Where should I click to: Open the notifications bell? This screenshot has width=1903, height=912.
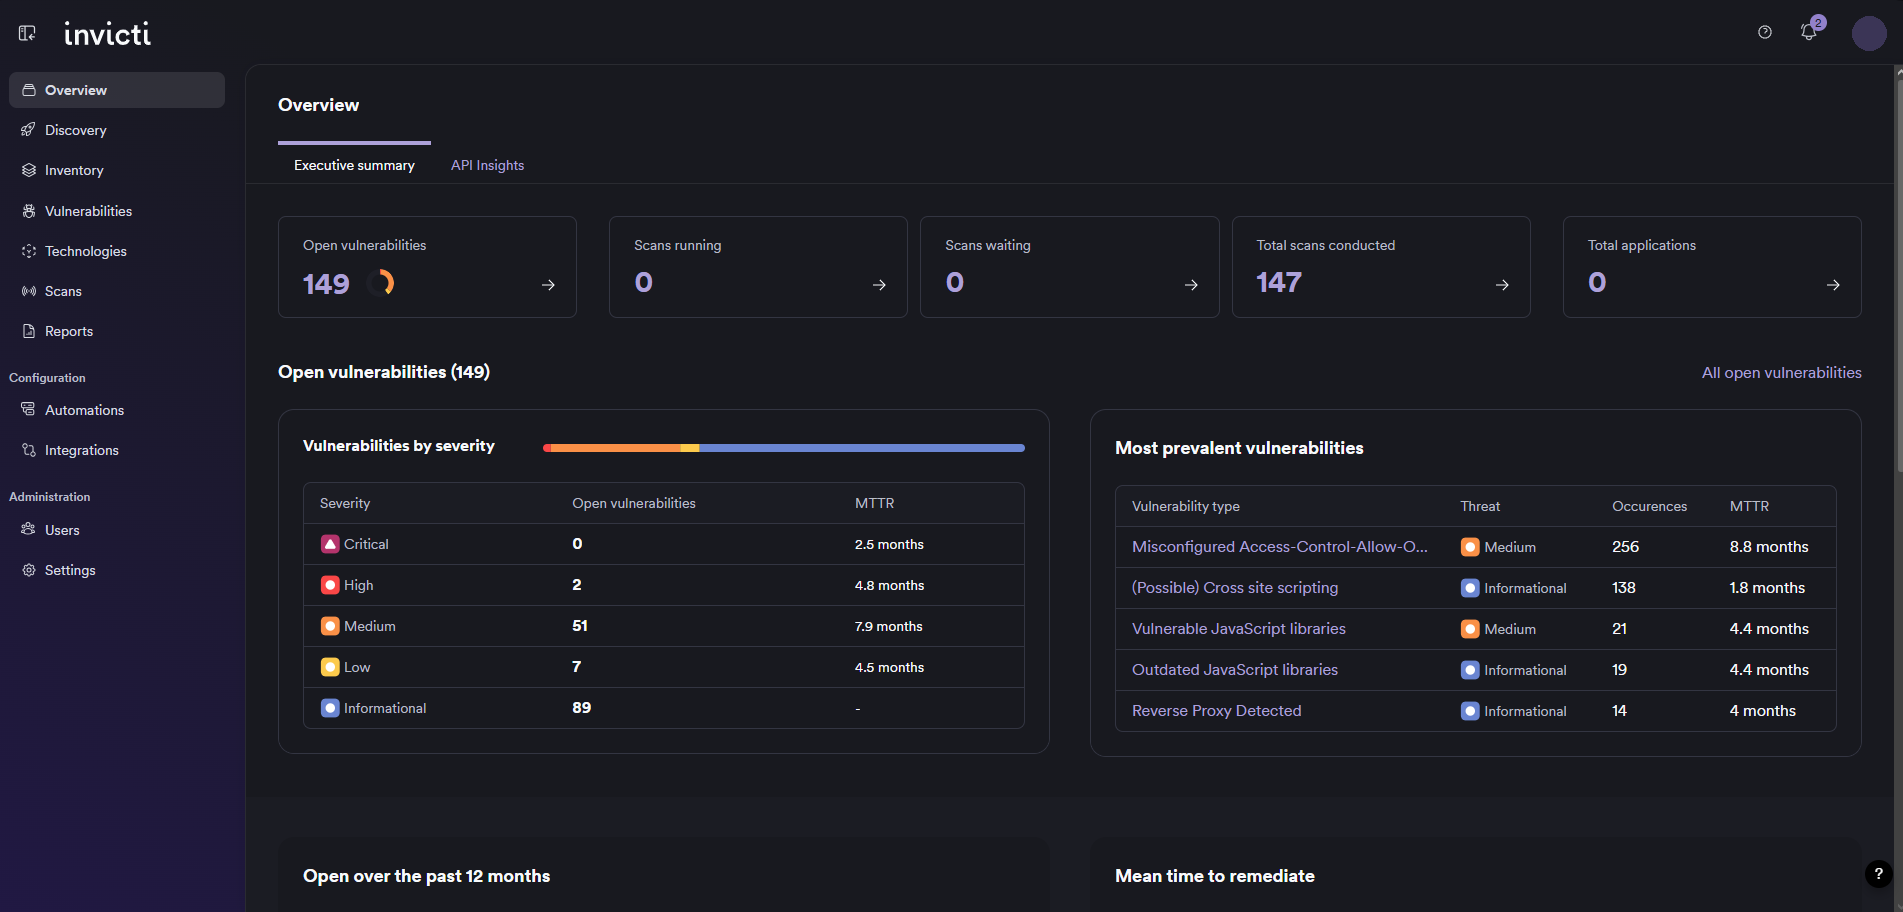coord(1809,32)
